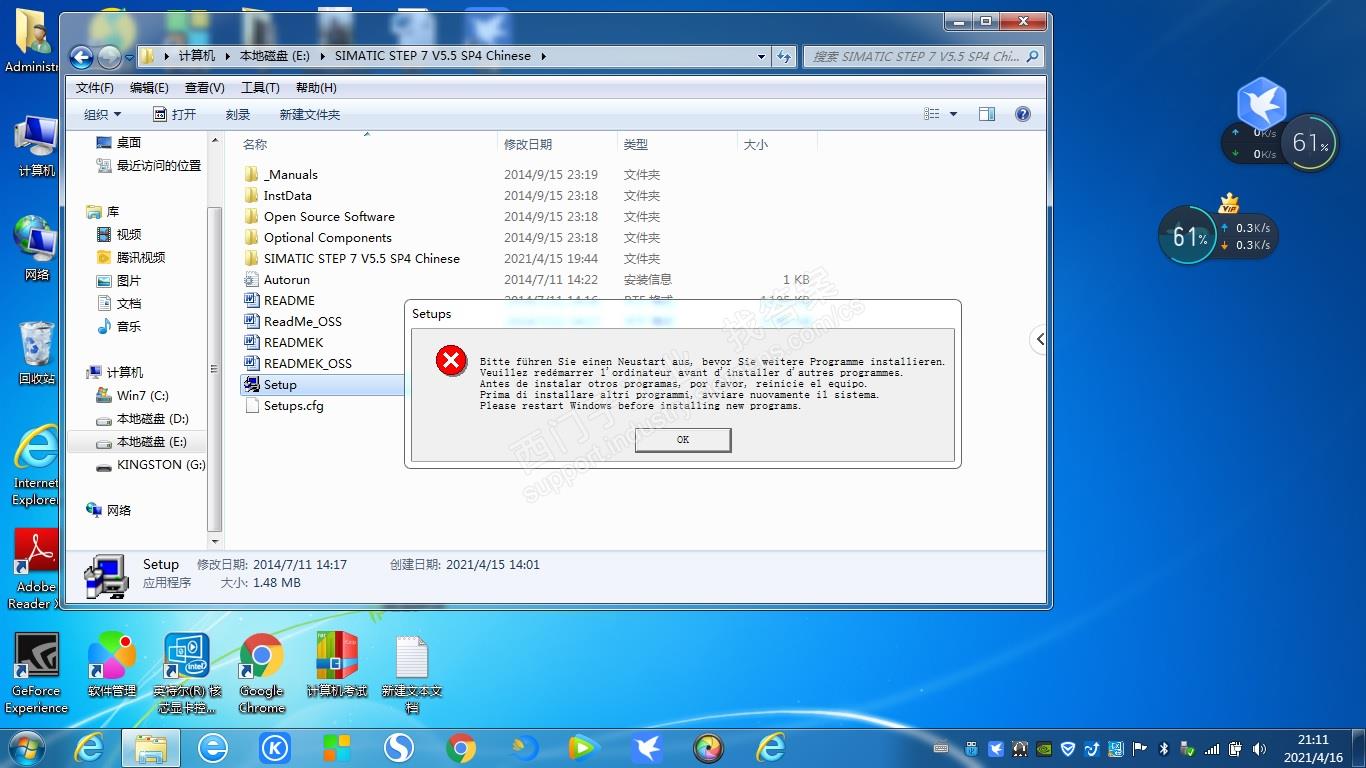Click the red error icon in Setups dialog
Viewport: 1366px width, 768px height.
point(451,360)
